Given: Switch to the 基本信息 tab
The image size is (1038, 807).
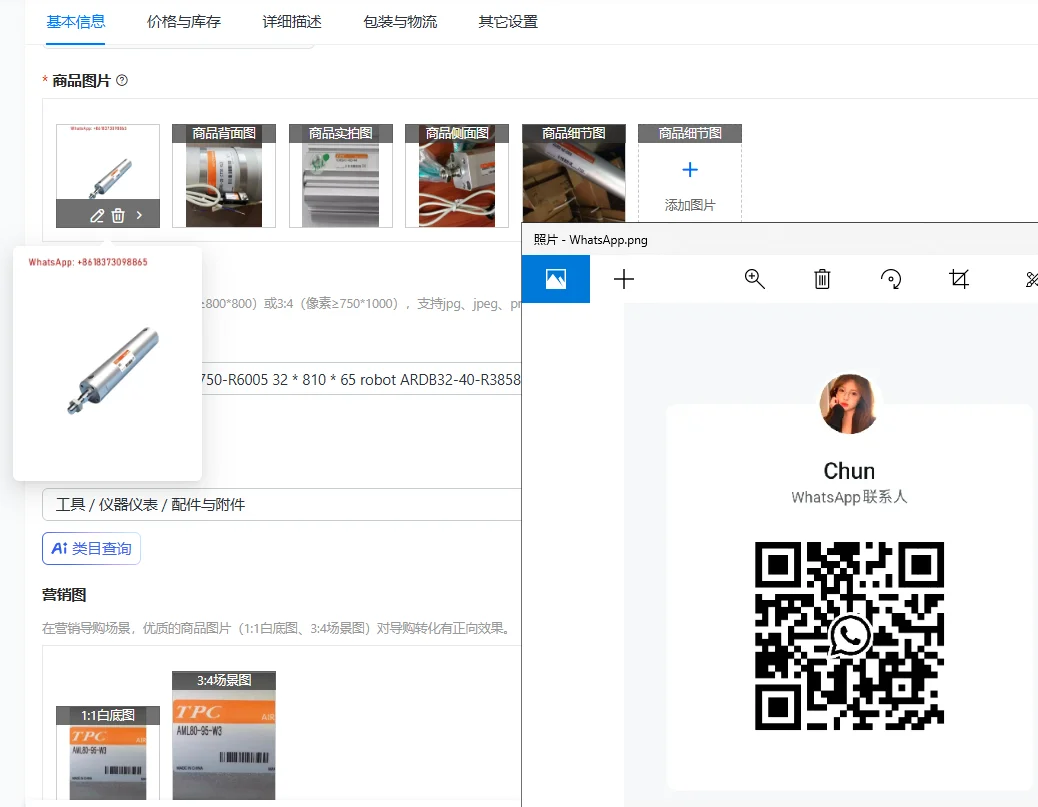Looking at the screenshot, I should point(75,22).
